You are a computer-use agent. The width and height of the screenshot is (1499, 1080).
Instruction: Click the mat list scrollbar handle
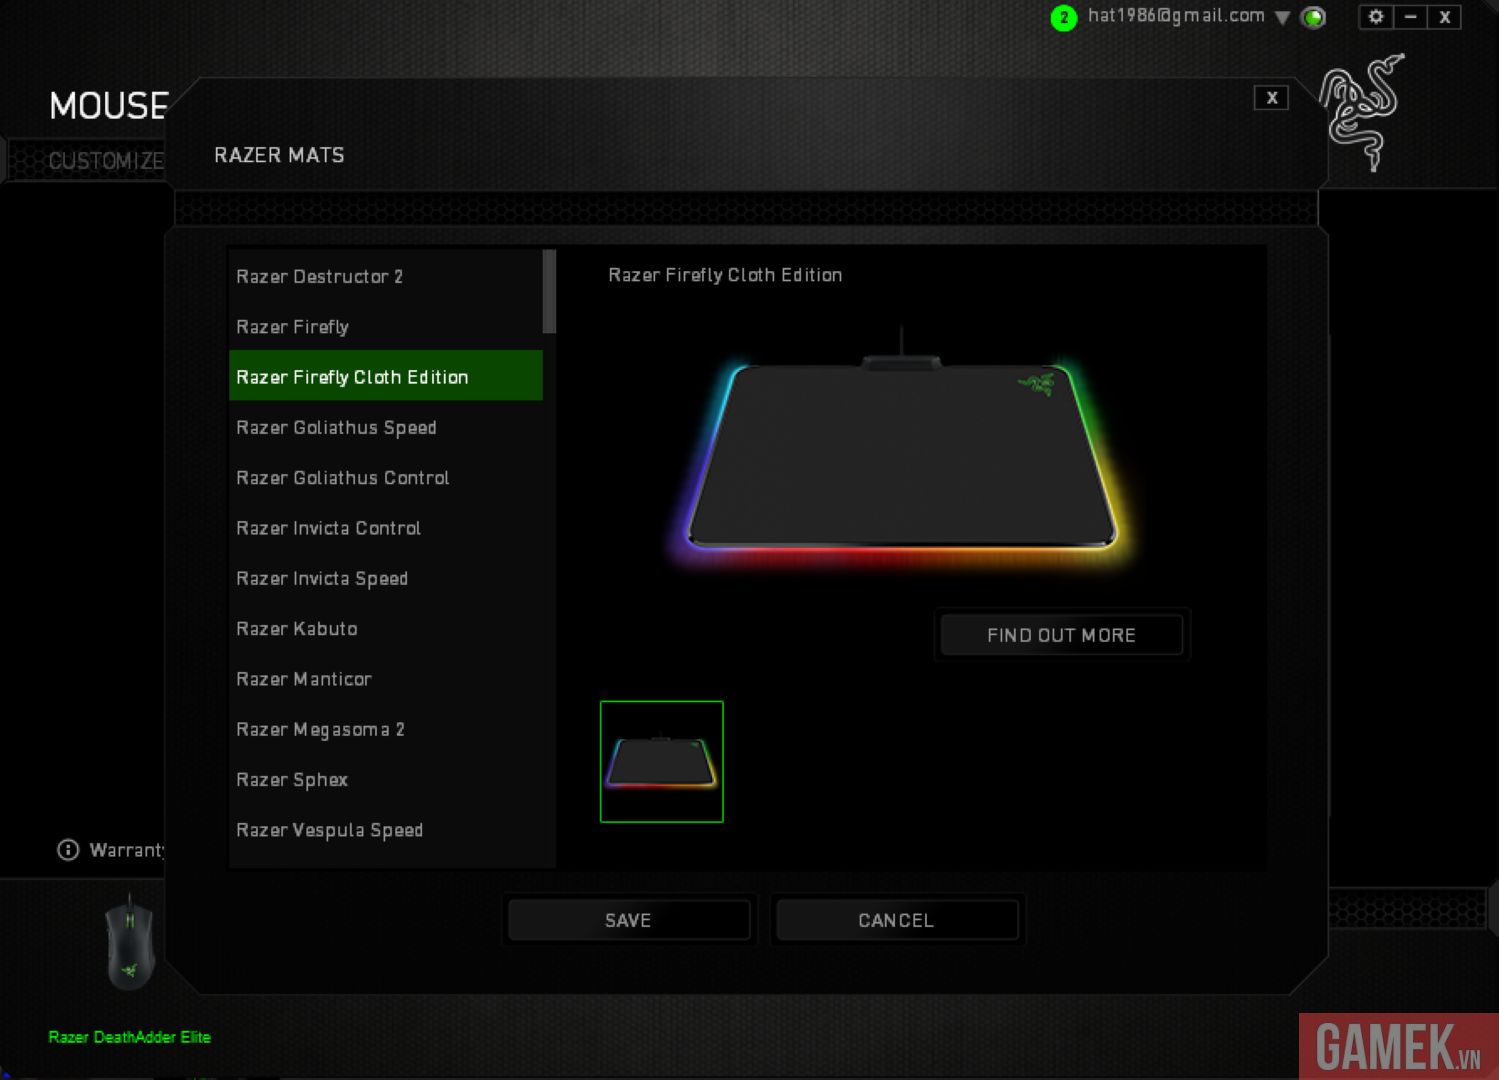click(549, 291)
